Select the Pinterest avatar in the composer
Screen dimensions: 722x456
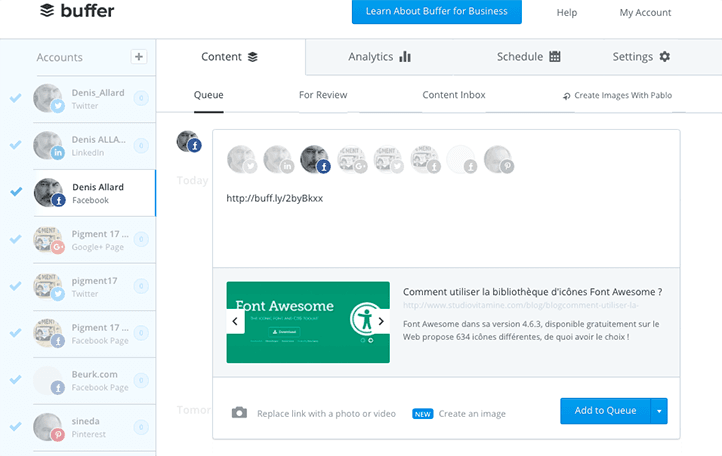pyautogui.click(x=498, y=160)
